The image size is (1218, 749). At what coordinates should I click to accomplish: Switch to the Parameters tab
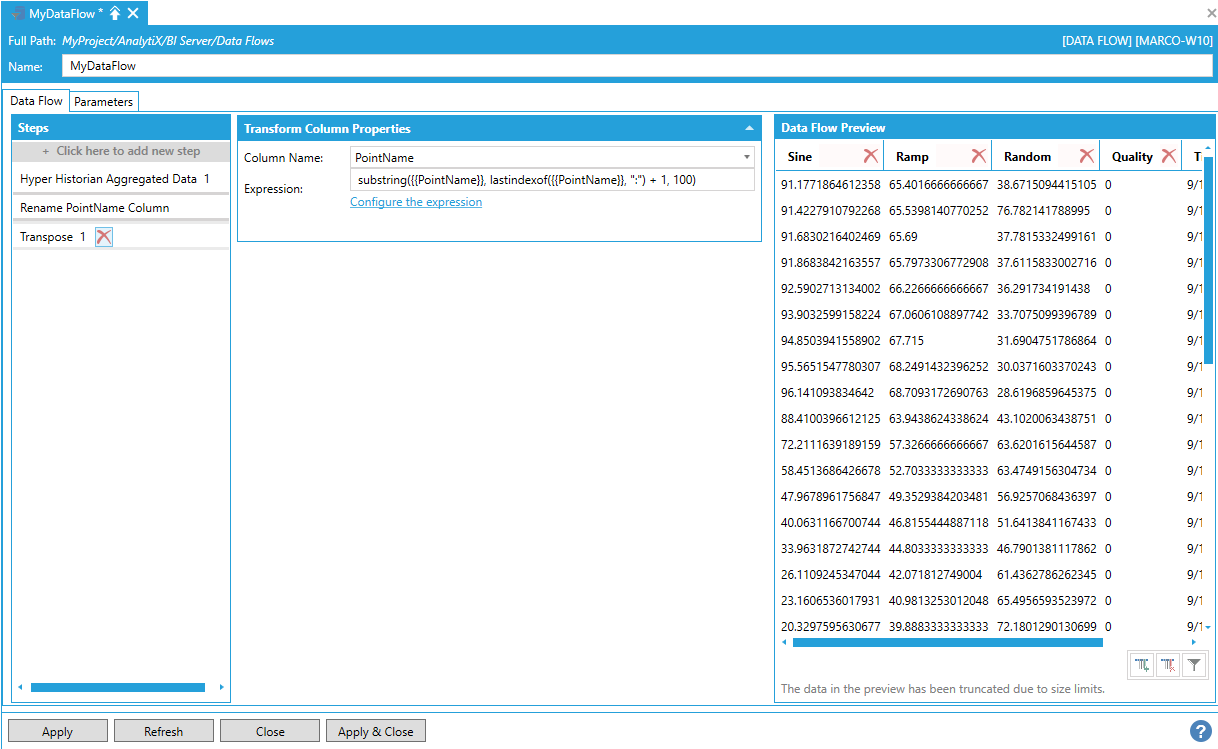pos(103,102)
